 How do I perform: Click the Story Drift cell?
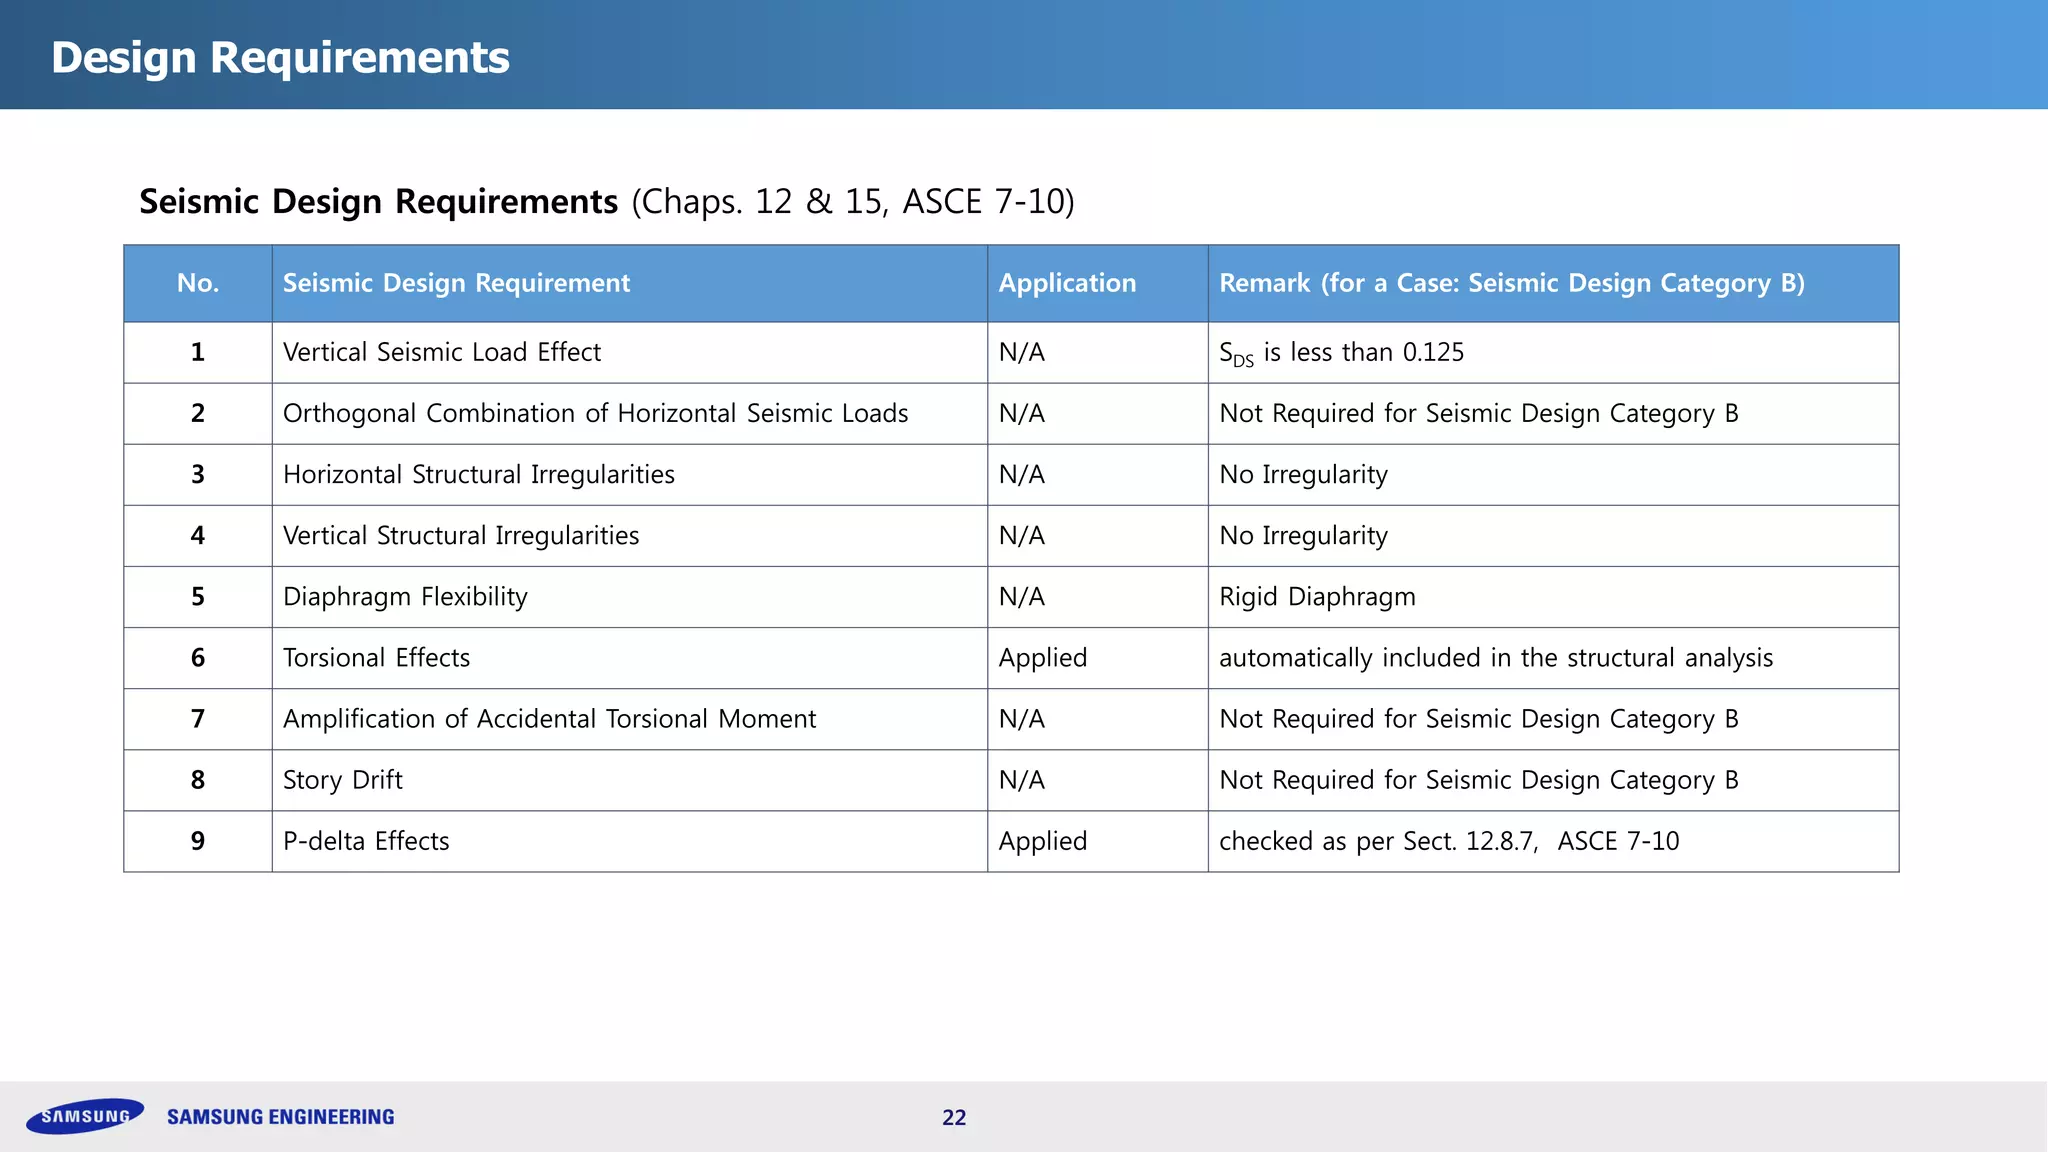point(343,780)
